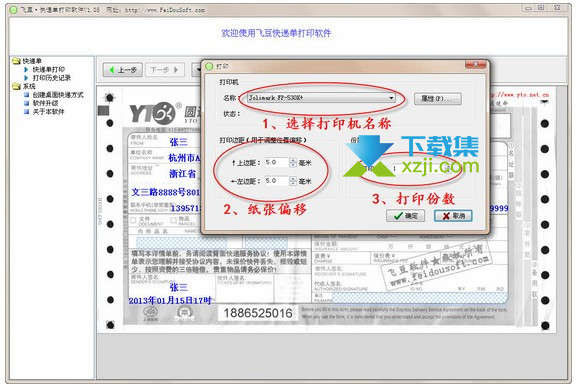Select 打印历史记录 in the sidebar tree
Viewport: 577px width, 384px height.
pos(52,78)
